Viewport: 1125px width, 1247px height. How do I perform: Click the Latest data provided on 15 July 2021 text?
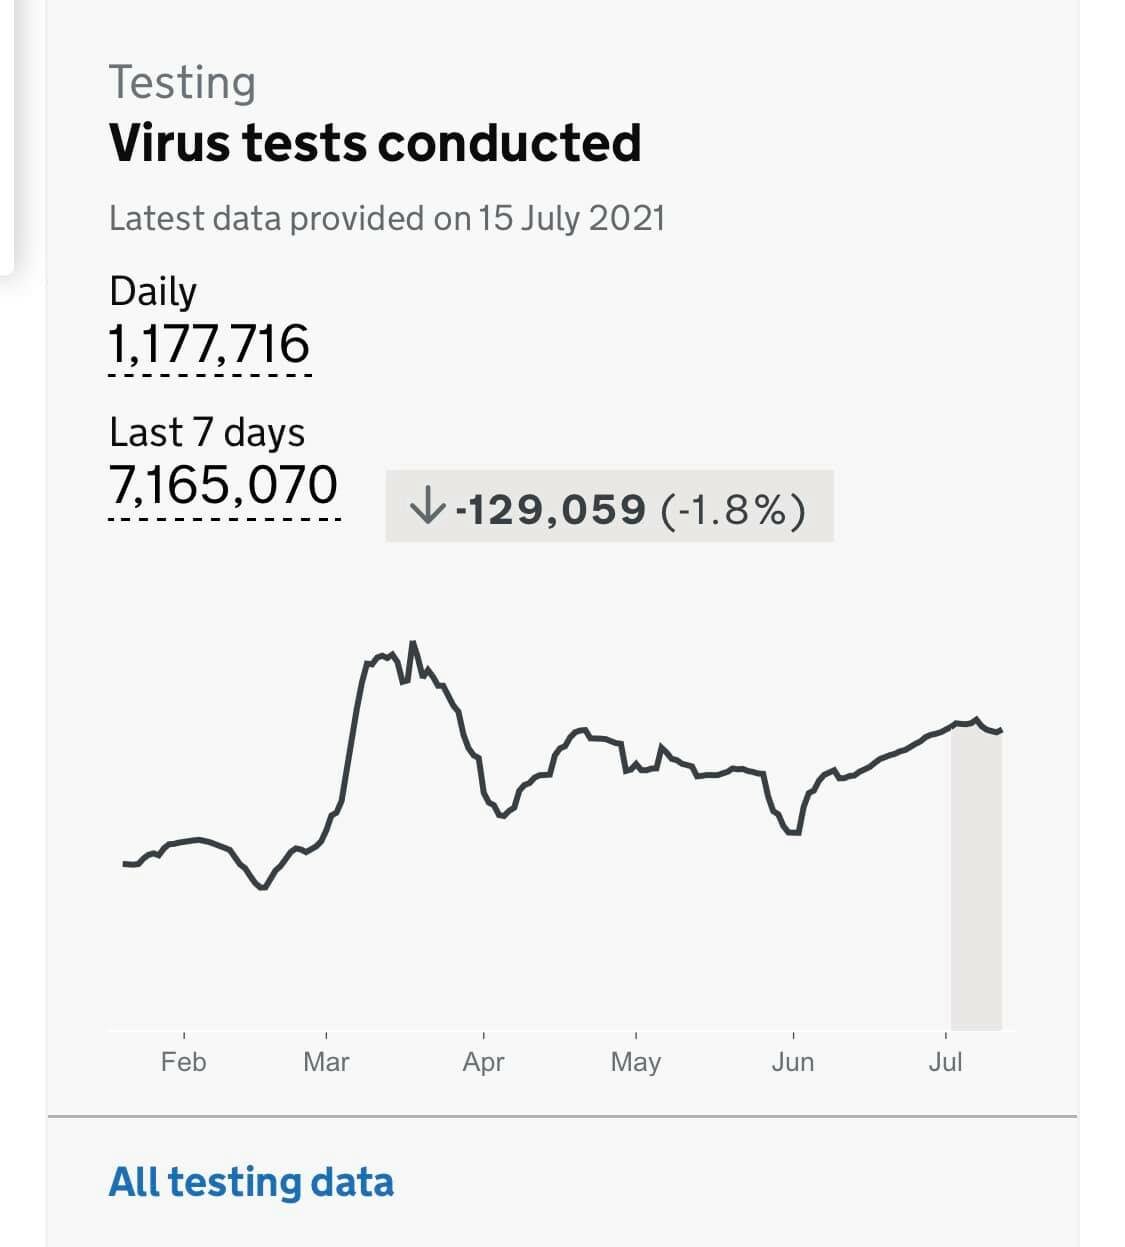pyautogui.click(x=387, y=218)
